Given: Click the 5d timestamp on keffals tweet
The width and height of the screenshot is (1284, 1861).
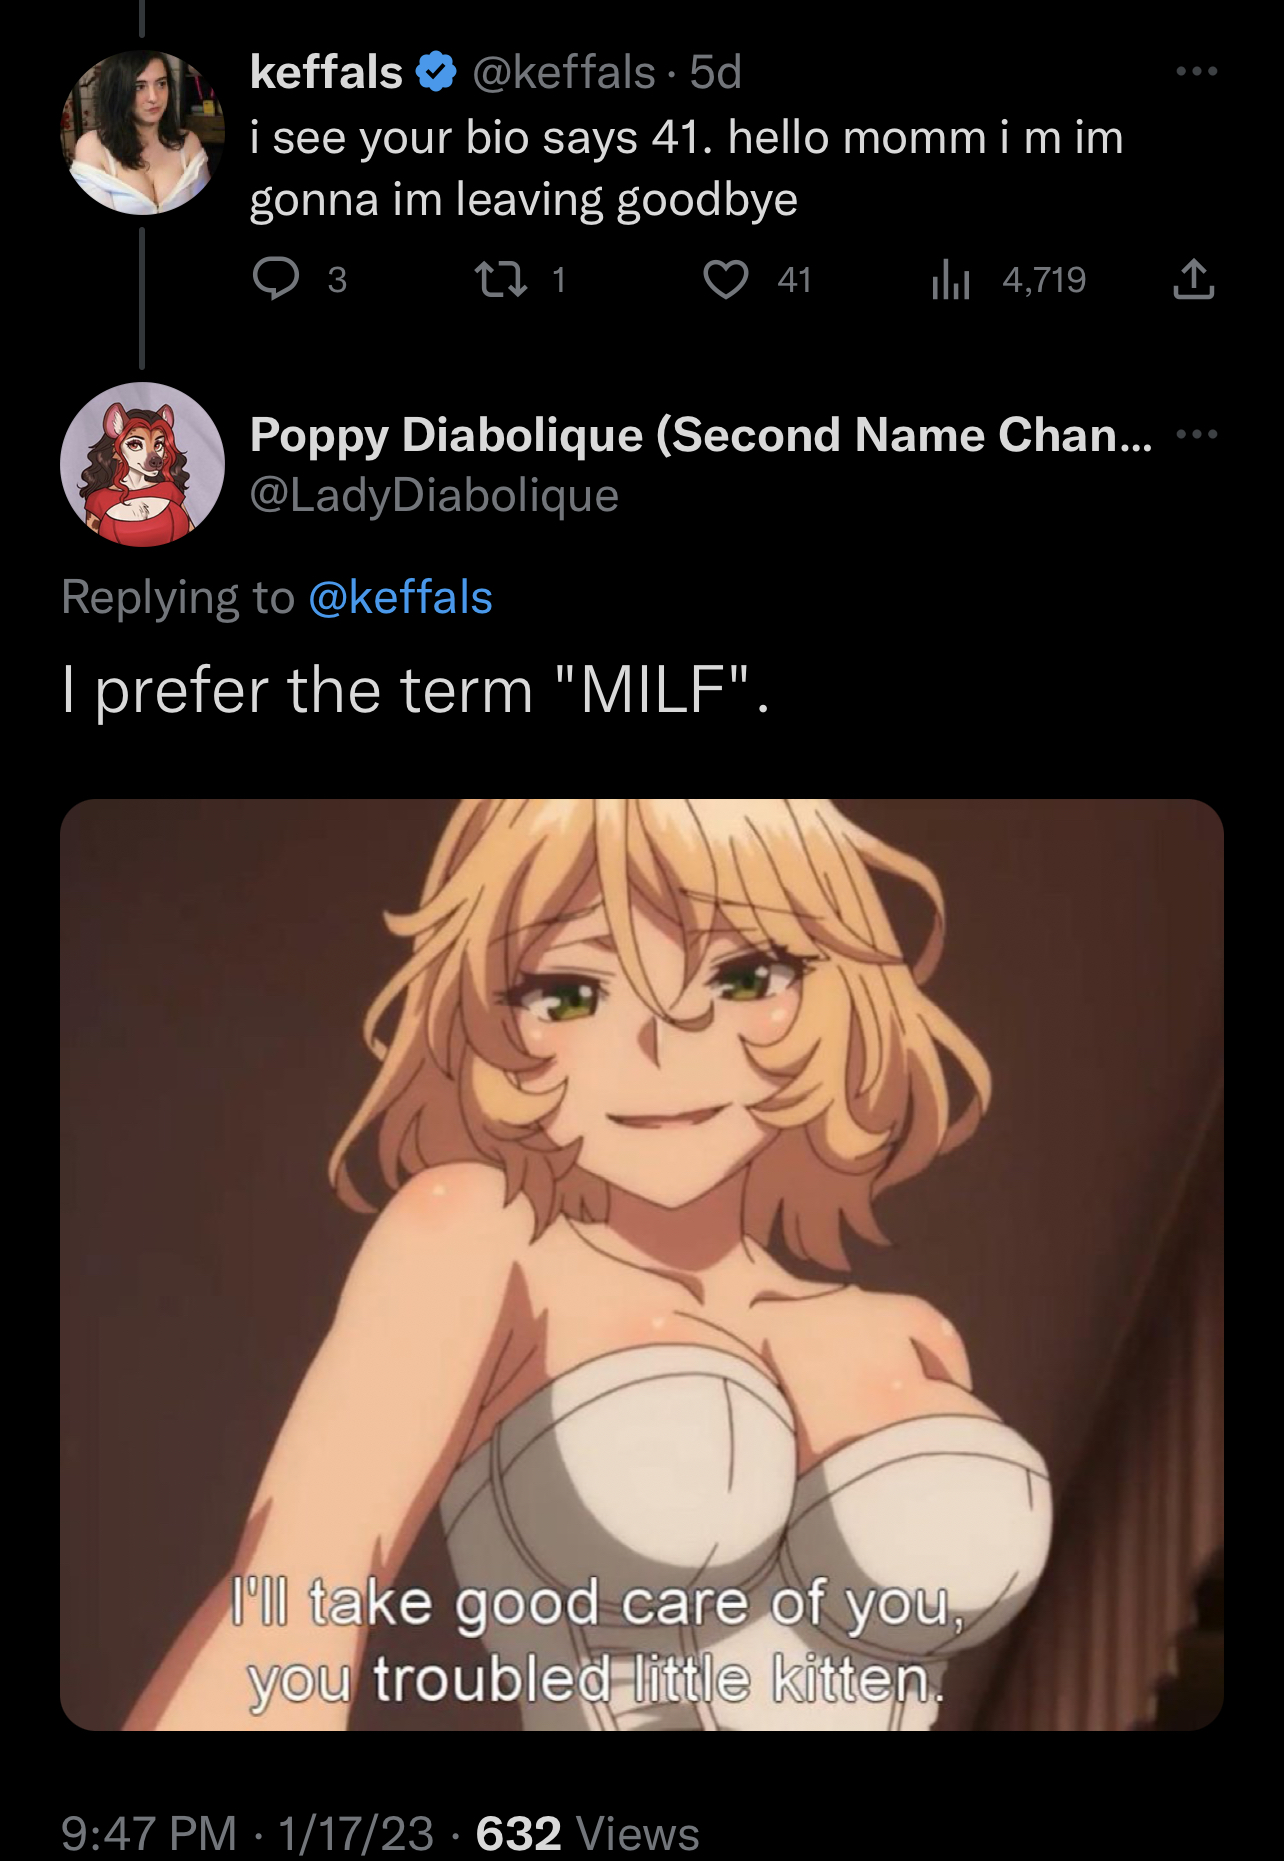Looking at the screenshot, I should 716,72.
